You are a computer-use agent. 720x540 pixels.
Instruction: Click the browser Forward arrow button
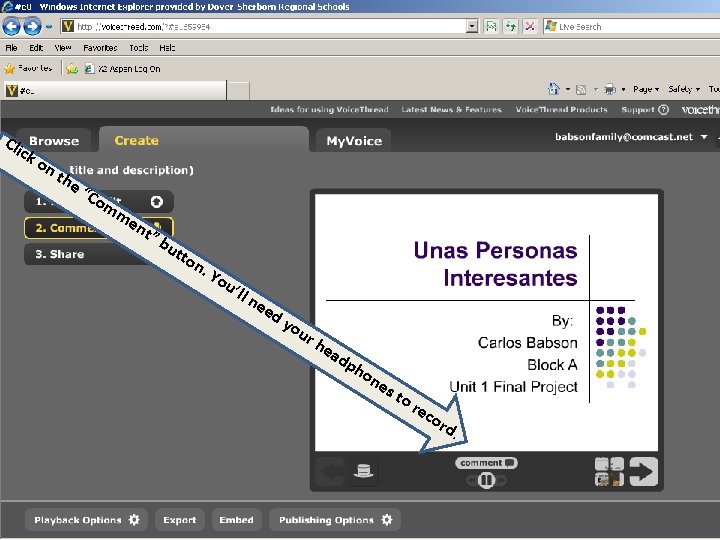tap(32, 27)
